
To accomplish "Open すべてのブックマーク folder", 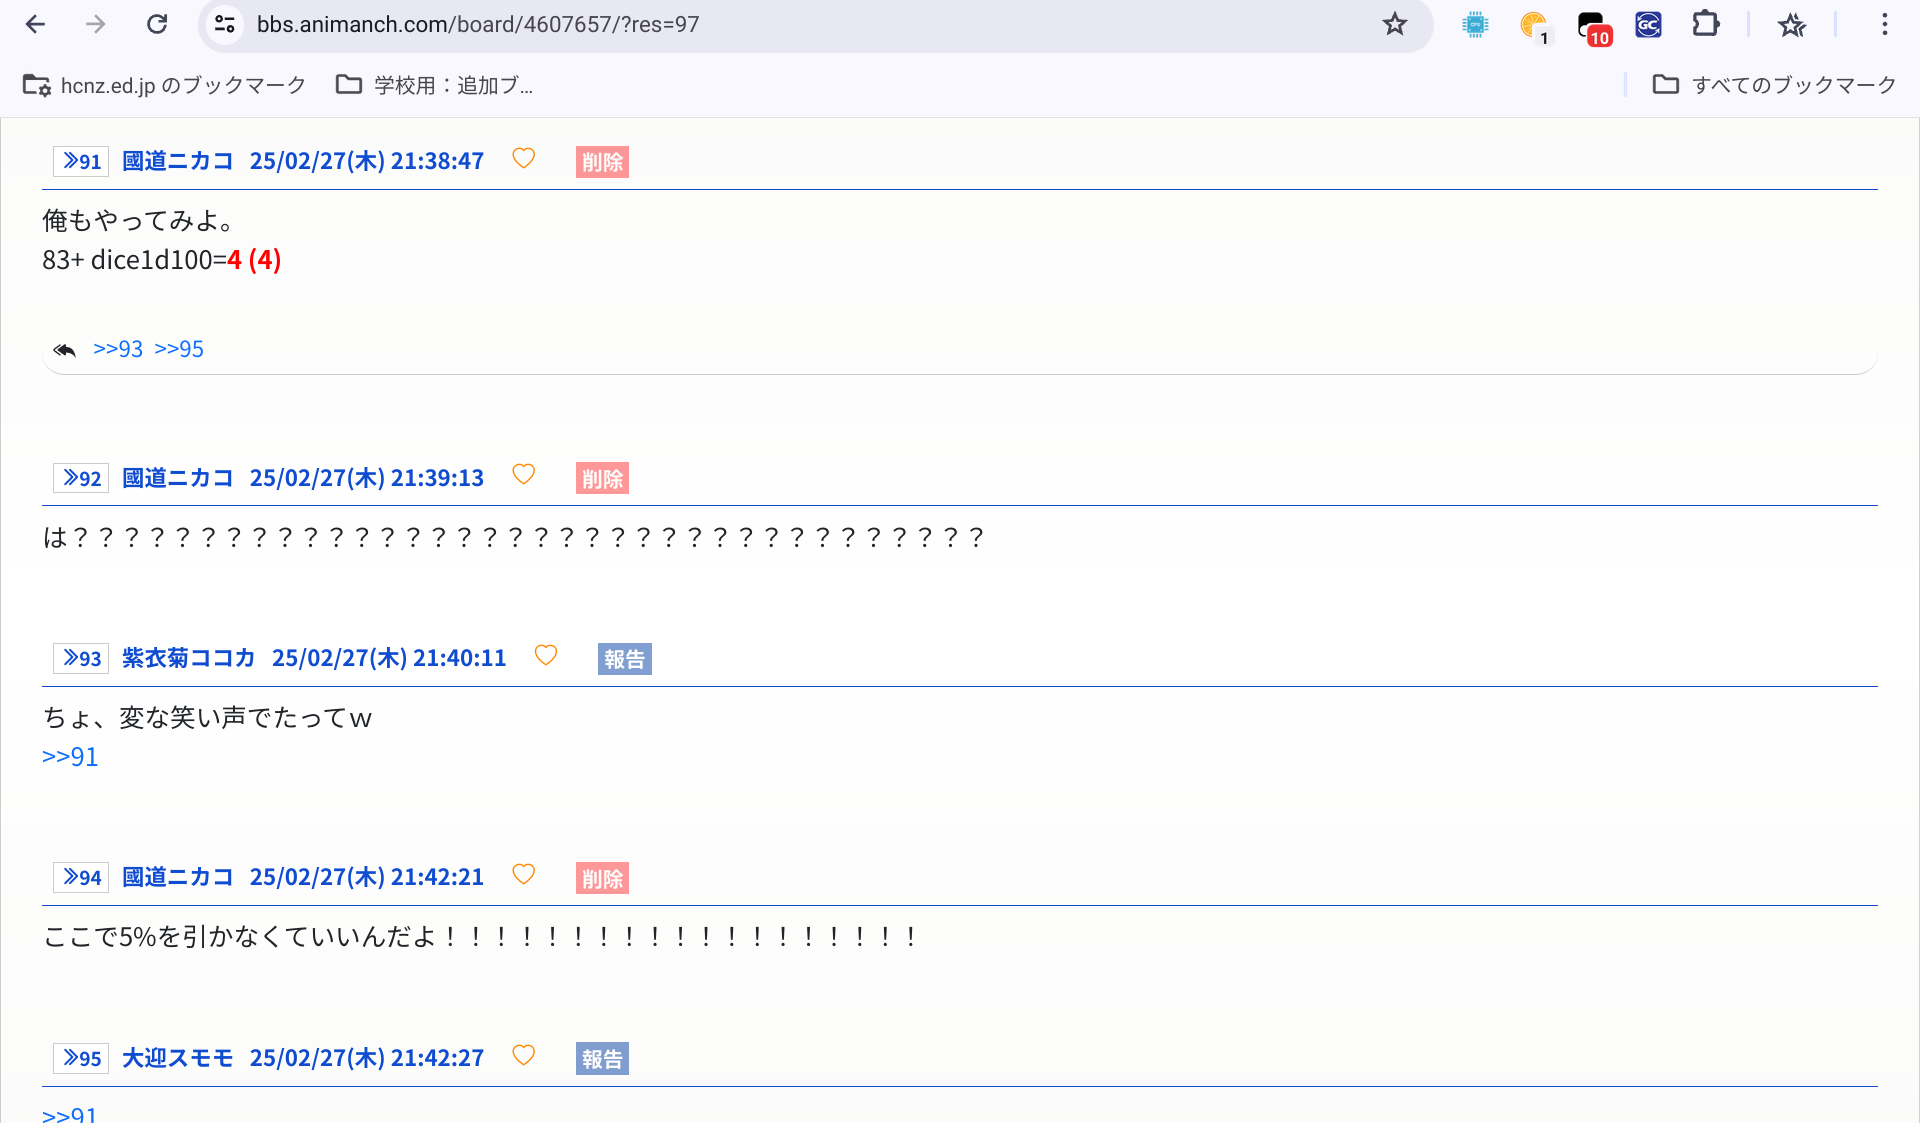I will pos(1775,85).
